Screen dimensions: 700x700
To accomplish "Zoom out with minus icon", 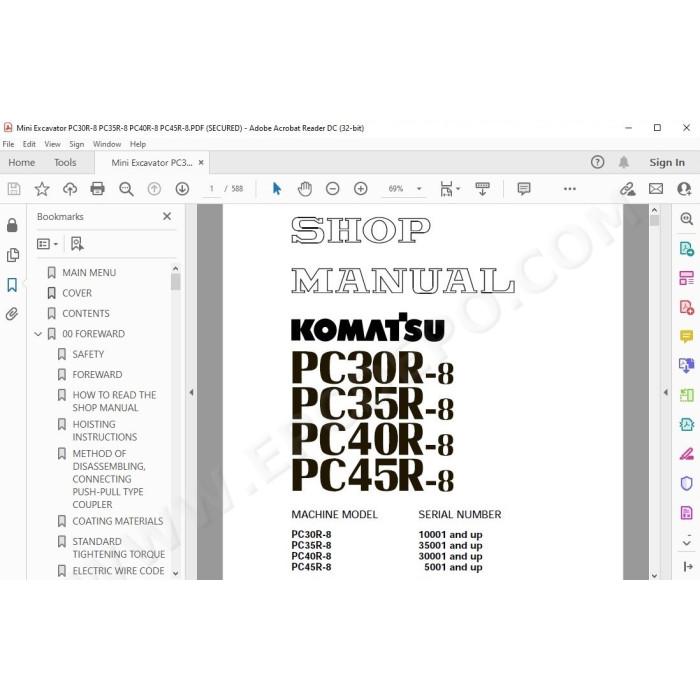I will point(333,189).
